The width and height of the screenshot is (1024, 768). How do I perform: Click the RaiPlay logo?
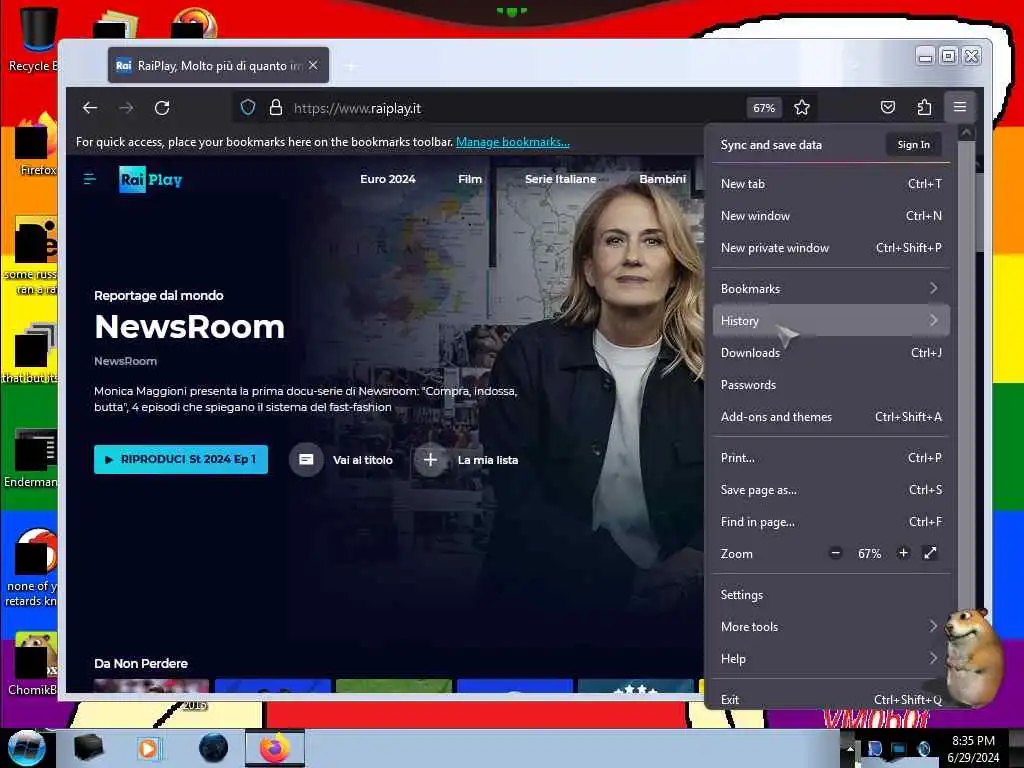(x=151, y=179)
